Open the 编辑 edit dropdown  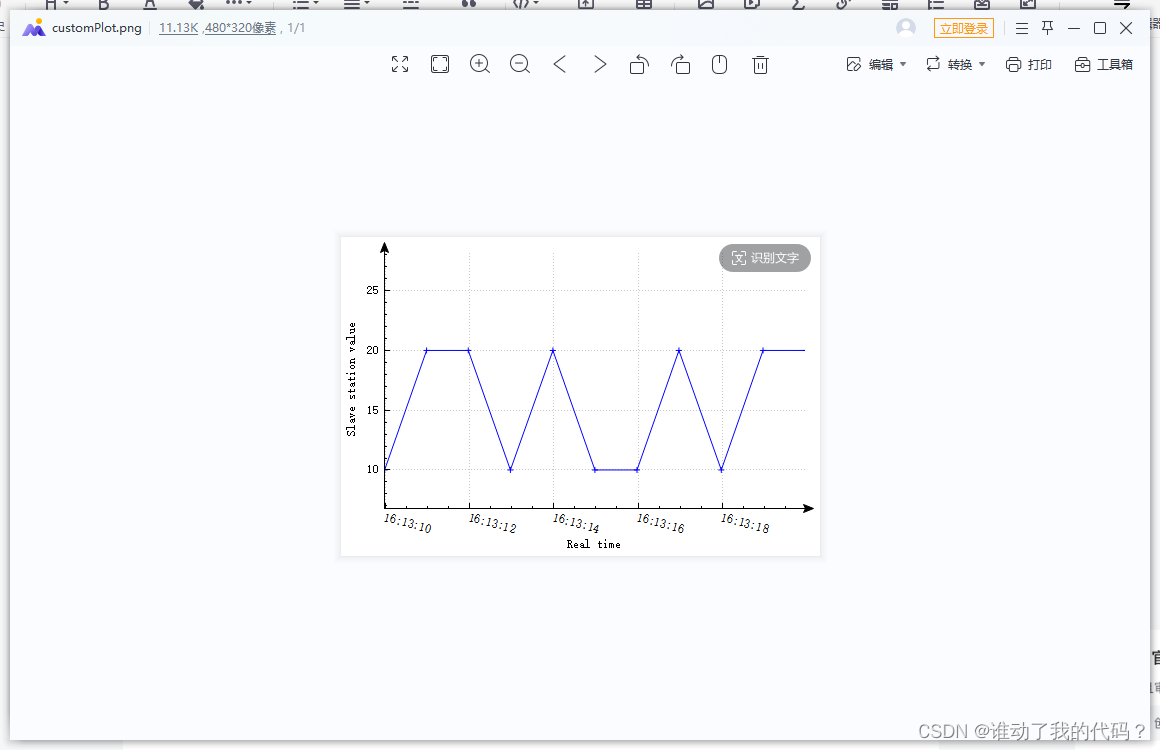click(x=876, y=64)
